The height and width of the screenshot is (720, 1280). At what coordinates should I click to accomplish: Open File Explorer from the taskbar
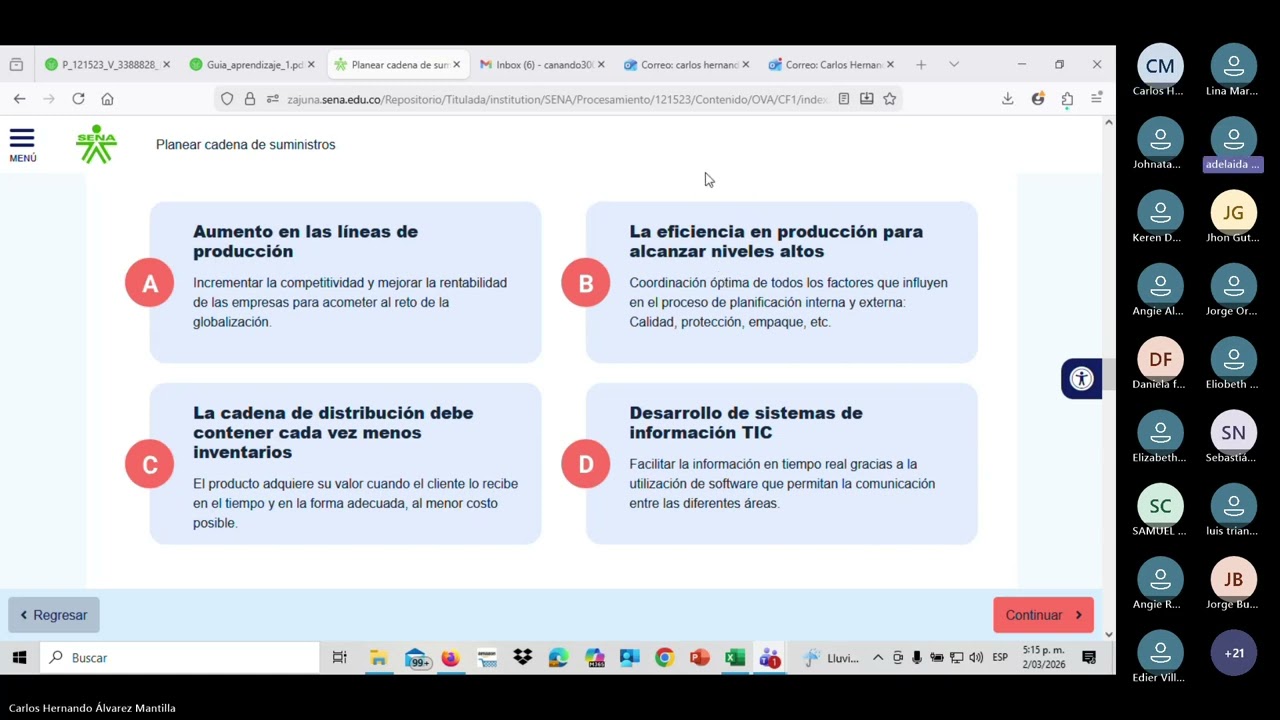[378, 657]
